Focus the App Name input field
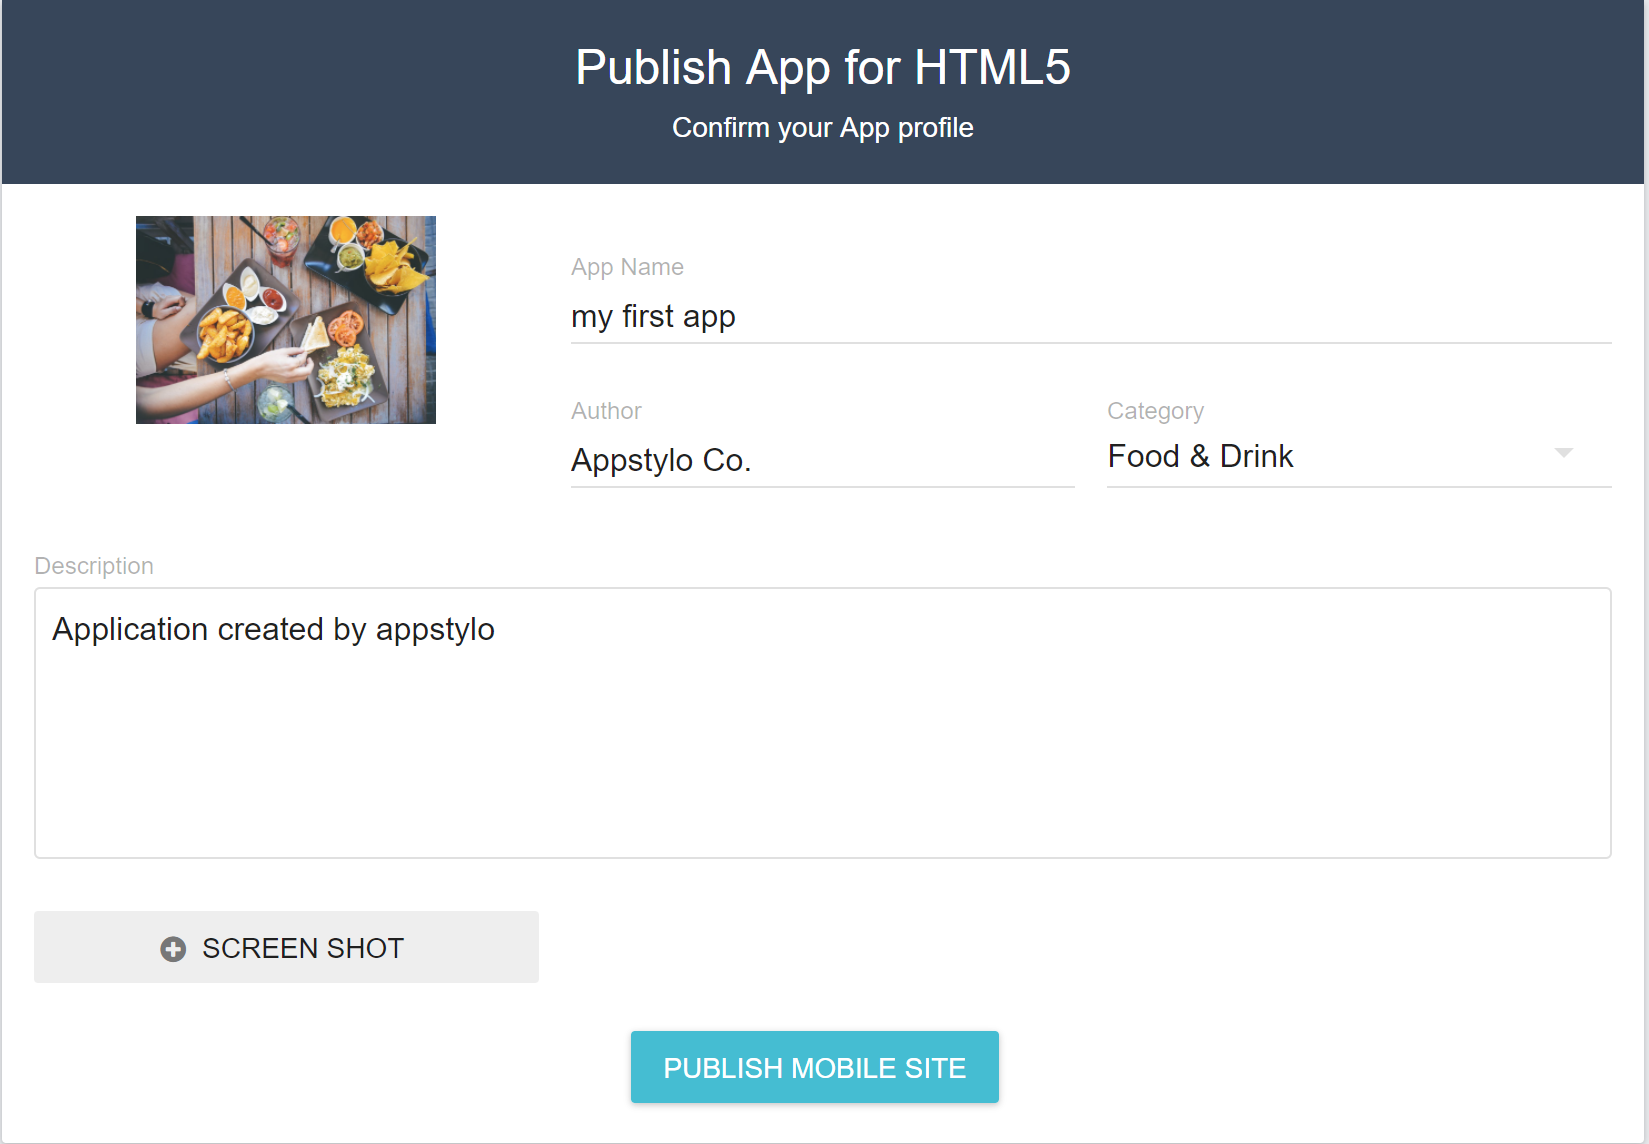This screenshot has width=1649, height=1144. [x=1091, y=317]
